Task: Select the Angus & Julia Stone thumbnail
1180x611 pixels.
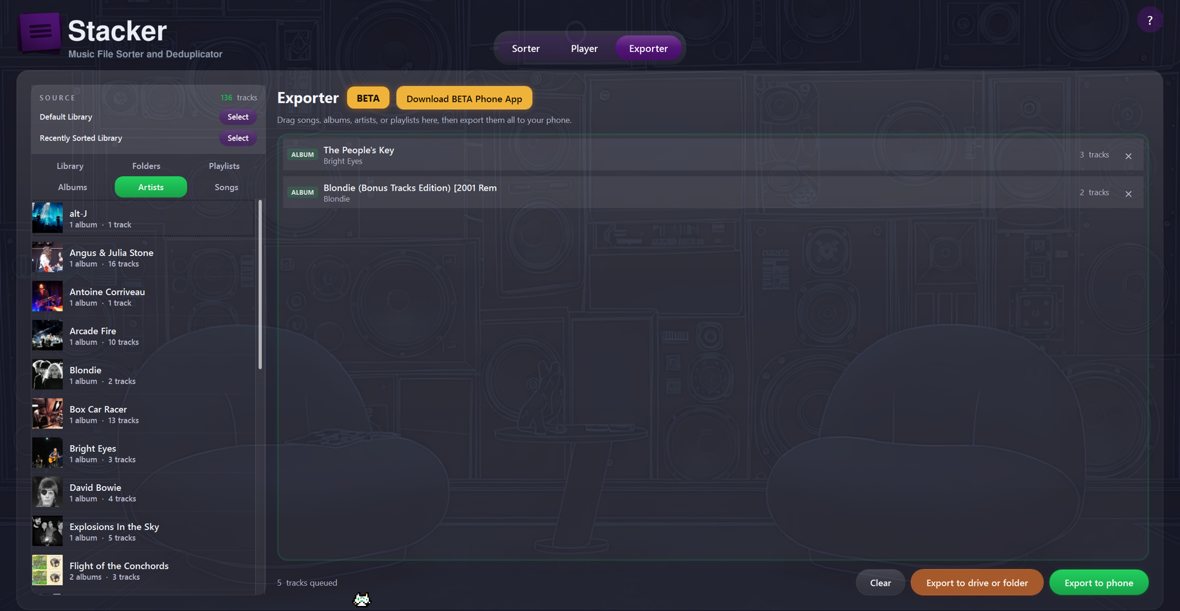Action: coord(47,257)
